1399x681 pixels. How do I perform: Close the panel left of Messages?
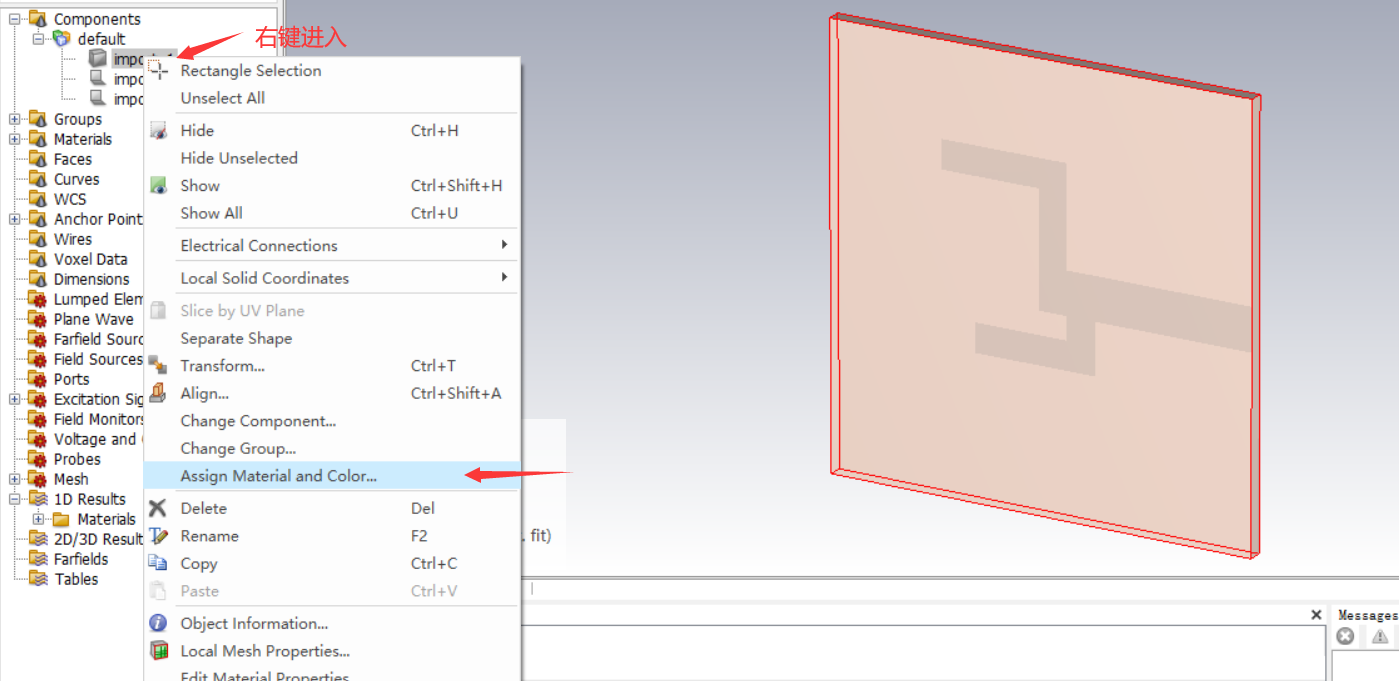coord(1316,615)
